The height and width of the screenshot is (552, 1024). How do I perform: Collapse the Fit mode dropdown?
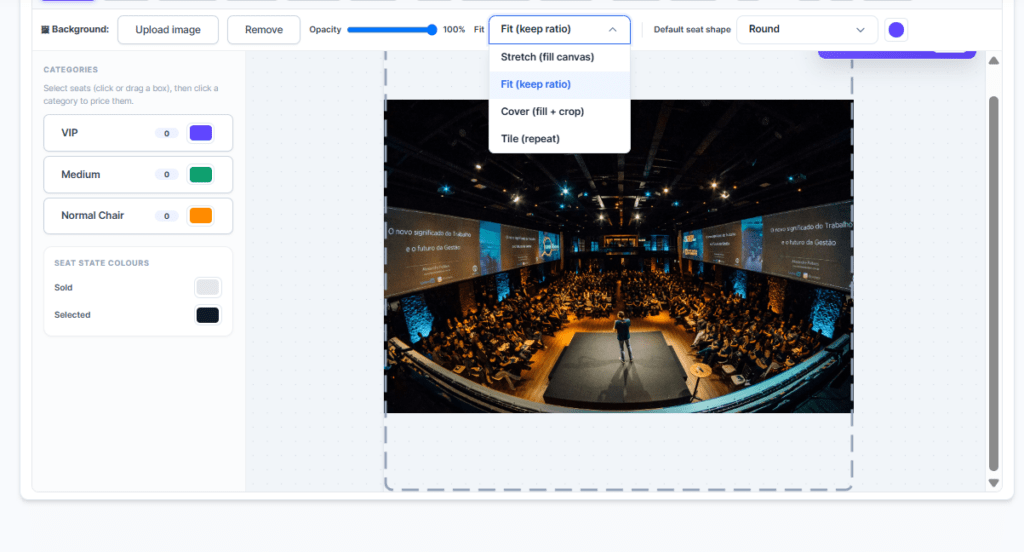tap(559, 29)
